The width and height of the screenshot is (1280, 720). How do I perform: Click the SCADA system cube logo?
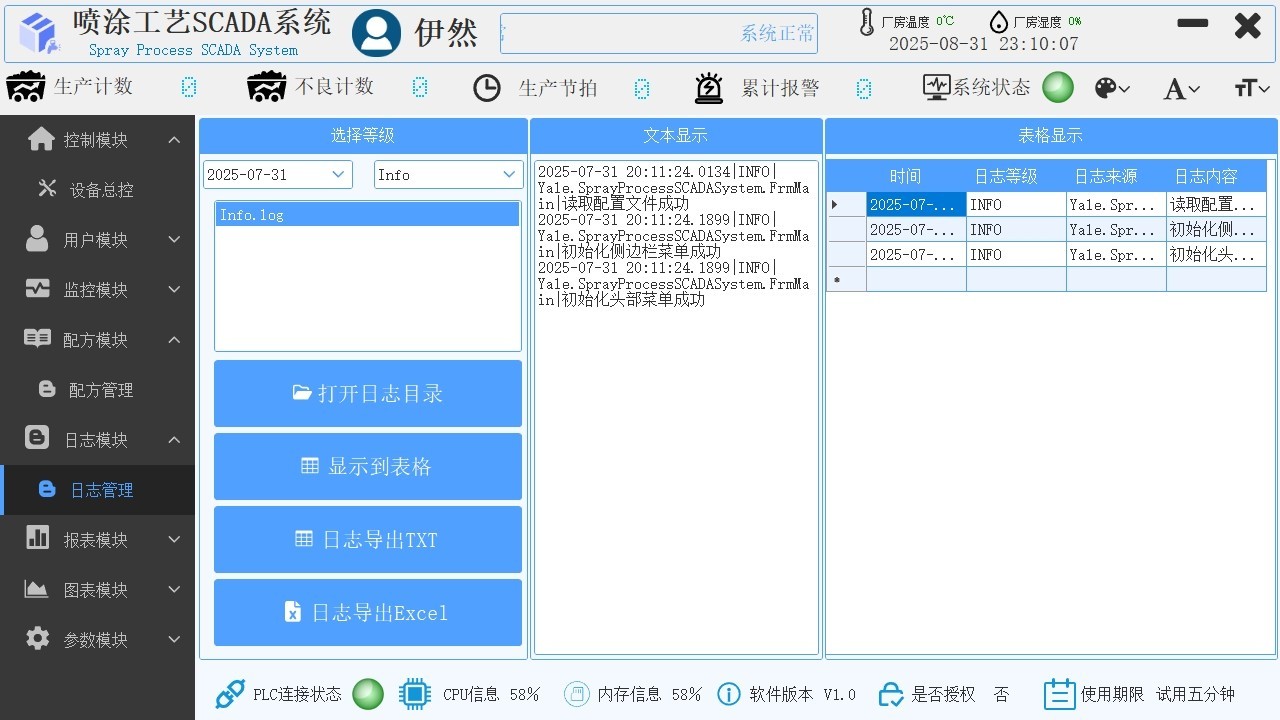pos(40,33)
